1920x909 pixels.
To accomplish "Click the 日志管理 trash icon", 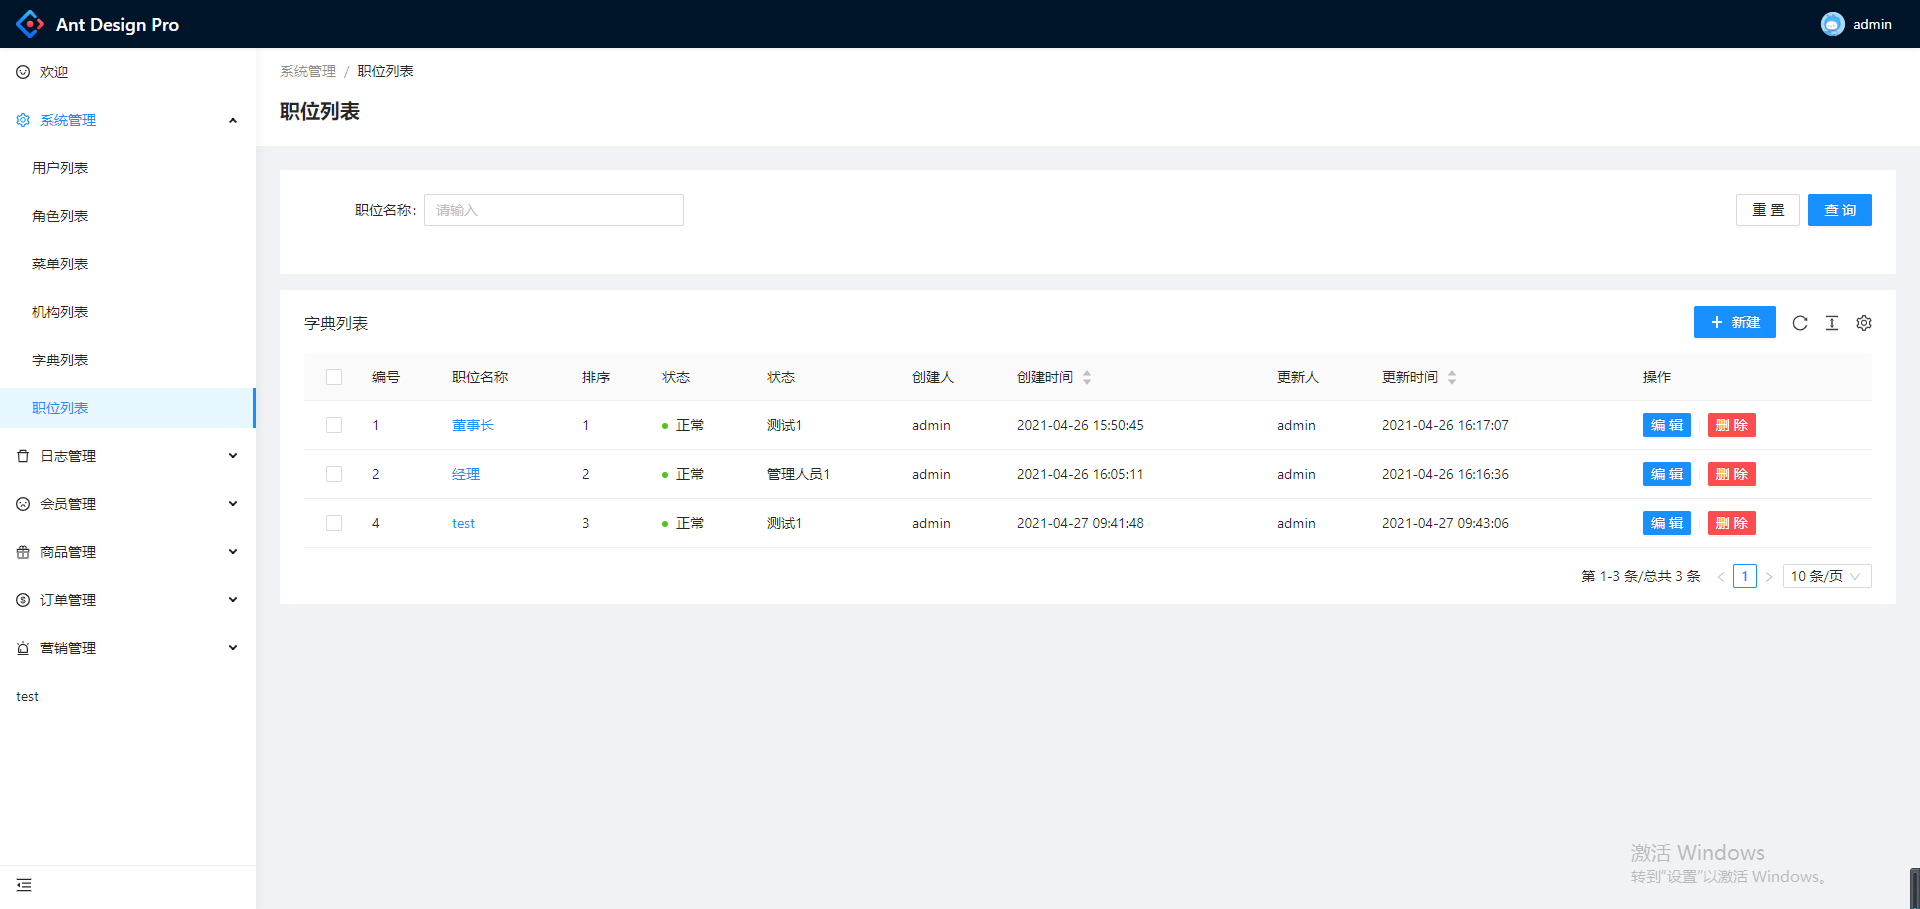I will 23,456.
